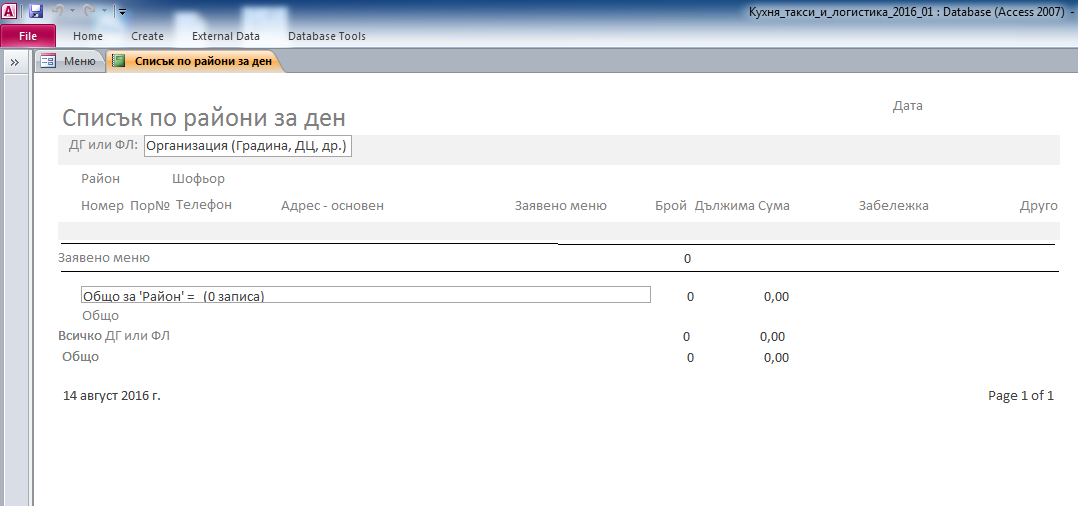The height and width of the screenshot is (506, 1078).
Task: Open the Database Tools ribbon tab
Action: tap(327, 36)
